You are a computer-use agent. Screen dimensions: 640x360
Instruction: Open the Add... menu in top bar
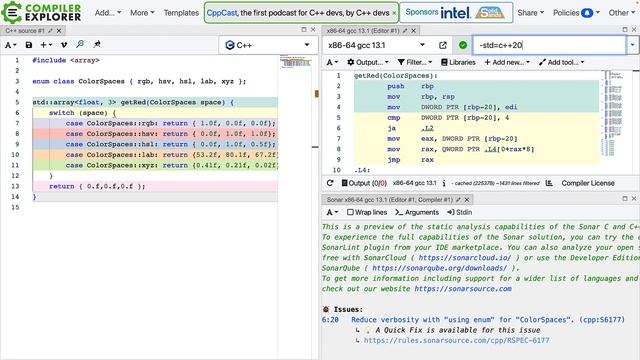(x=108, y=13)
